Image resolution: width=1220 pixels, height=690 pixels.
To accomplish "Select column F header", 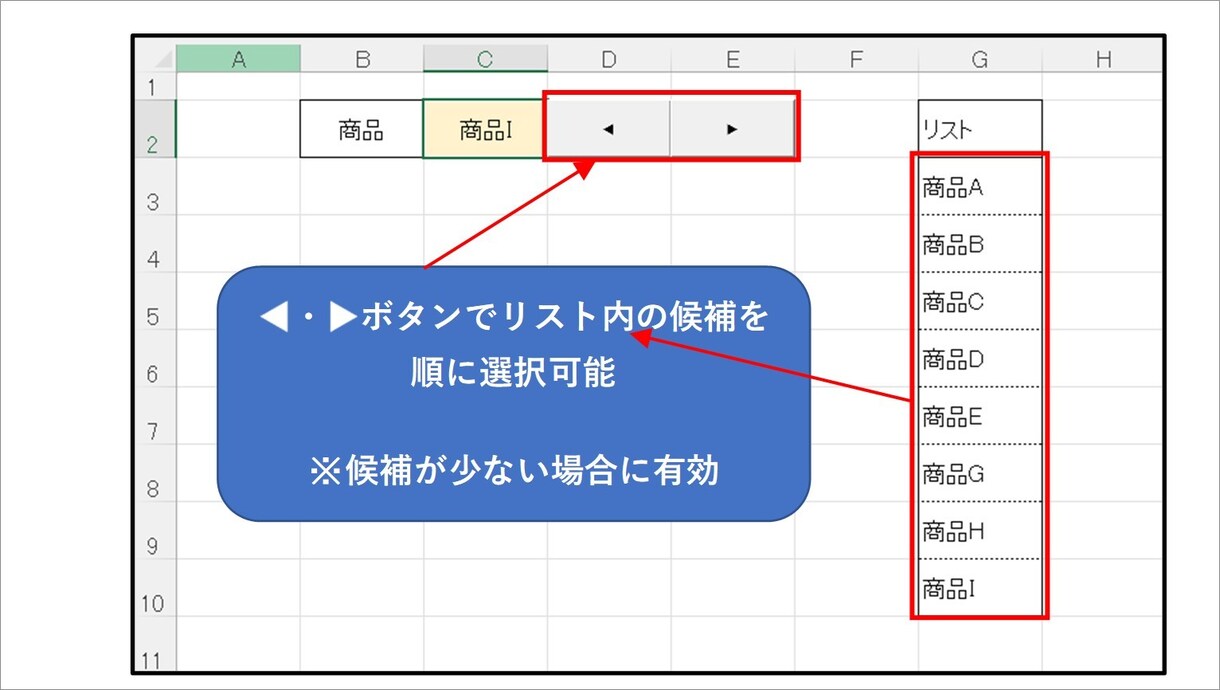I will [x=856, y=59].
